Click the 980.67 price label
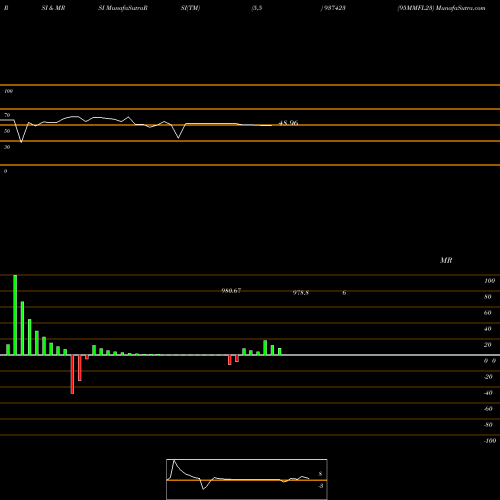500x500 pixels. (231, 291)
